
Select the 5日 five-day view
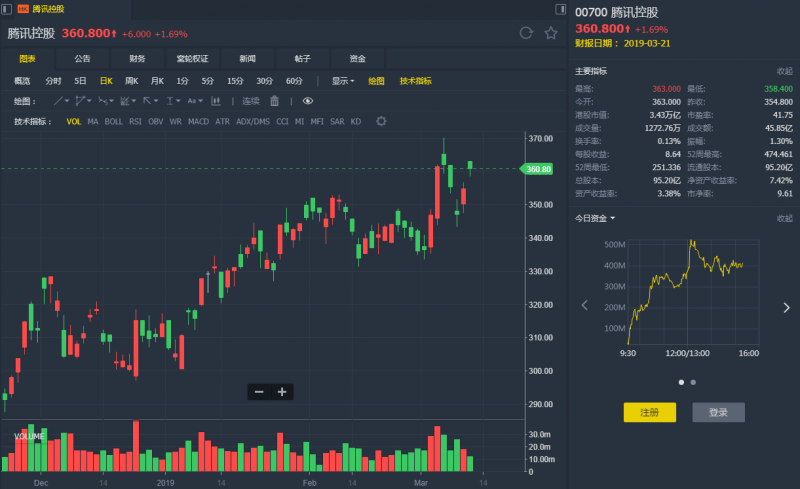click(x=80, y=81)
